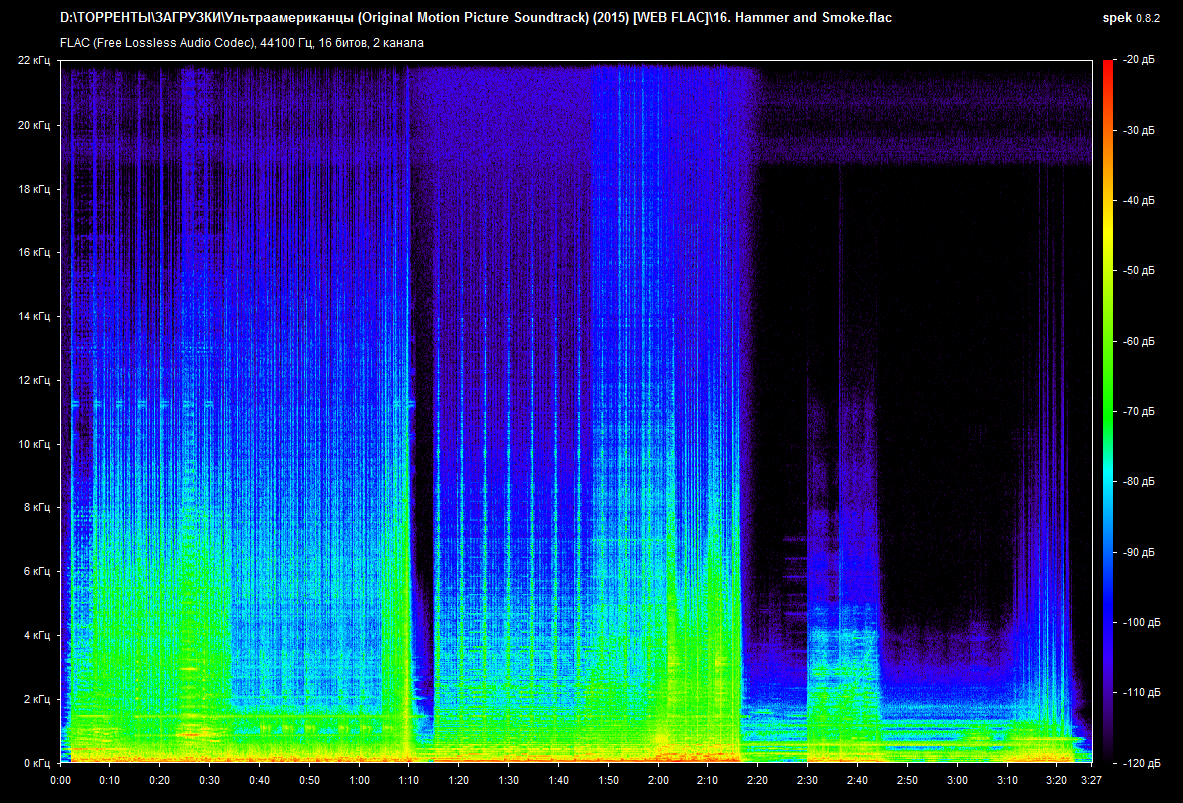Screen dimensions: 1183x803
Task: Click the '3:20' time axis label
Action: pos(1057,780)
